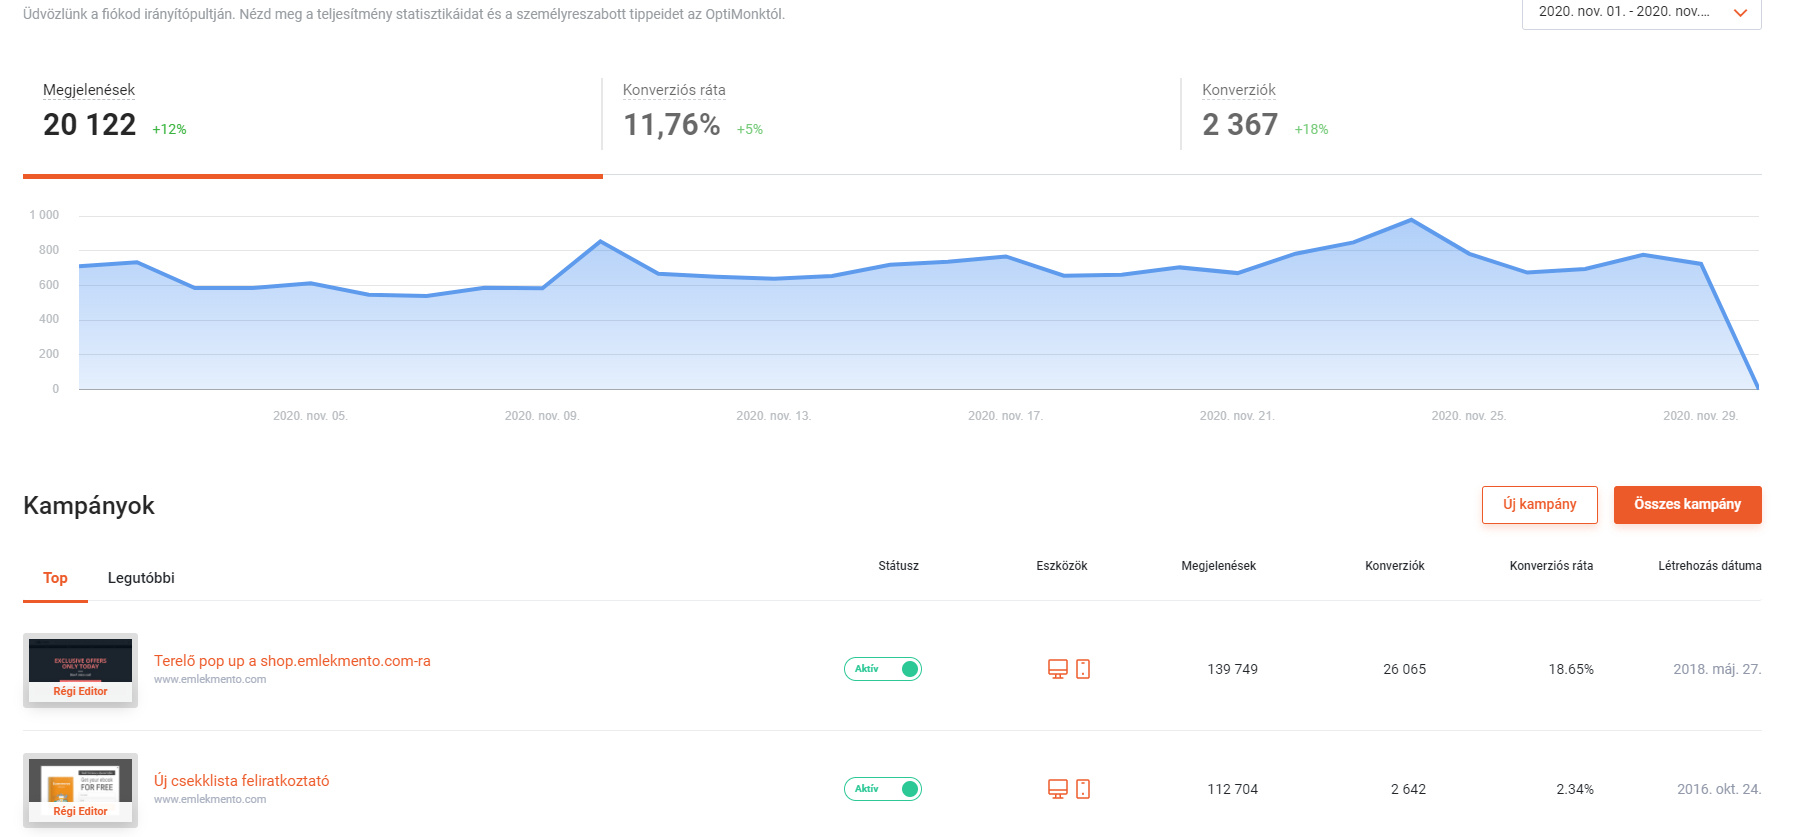Image resolution: width=1797 pixels, height=837 pixels.
Task: Click the Terelő pop up campaign thumbnail
Action: [80, 669]
